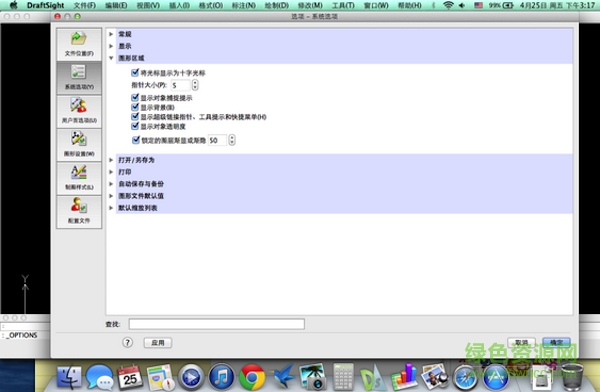This screenshot has width=600, height=392.
Task: Expand the 图形文件默认值 section
Action: 111,196
